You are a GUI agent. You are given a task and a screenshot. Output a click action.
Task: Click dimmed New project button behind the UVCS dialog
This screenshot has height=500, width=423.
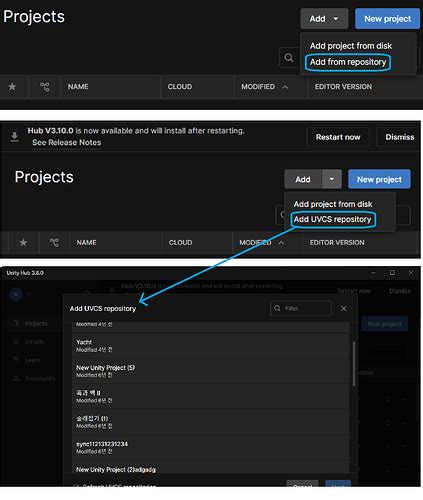coord(384,324)
